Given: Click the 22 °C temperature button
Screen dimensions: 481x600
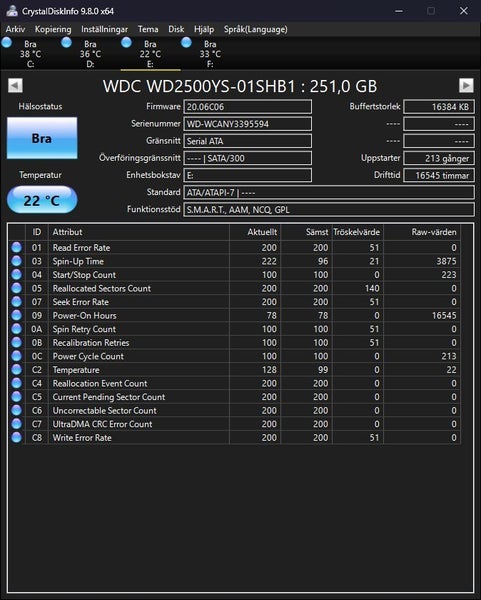Looking at the screenshot, I should click(42, 200).
